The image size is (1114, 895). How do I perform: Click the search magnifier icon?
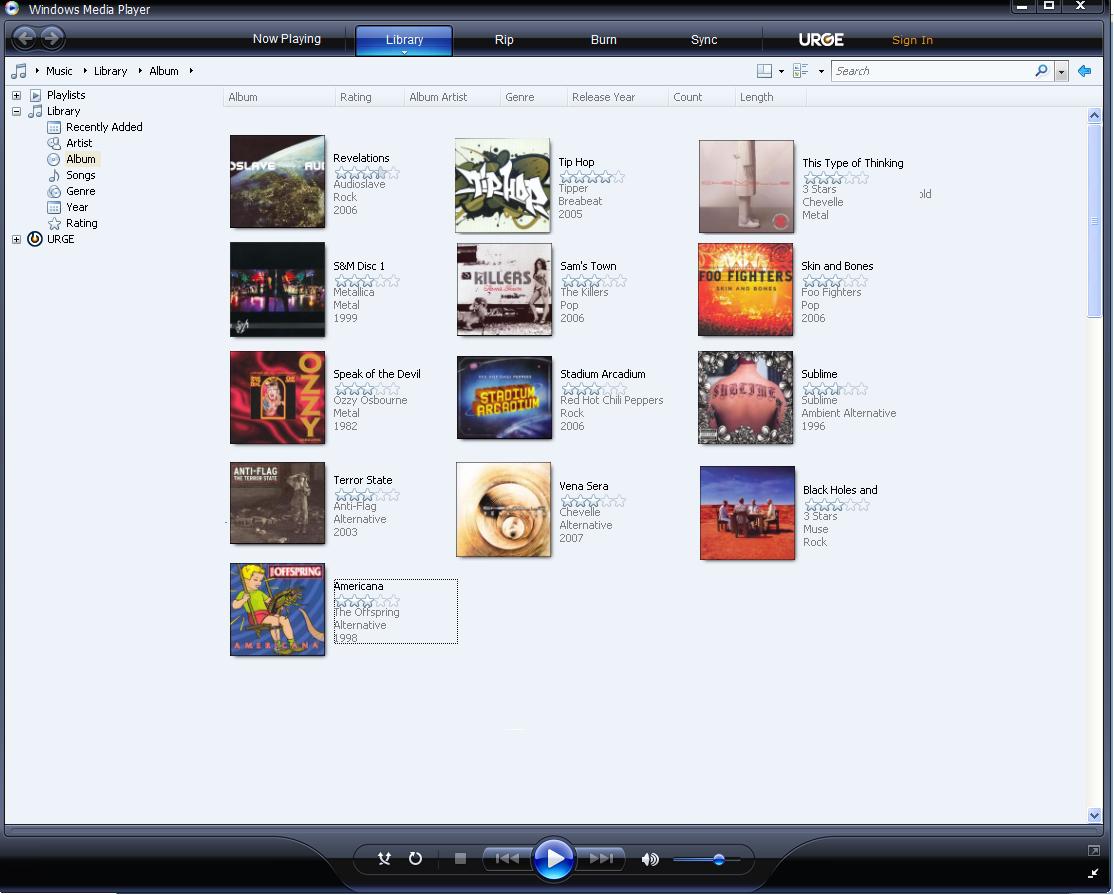(x=1042, y=70)
